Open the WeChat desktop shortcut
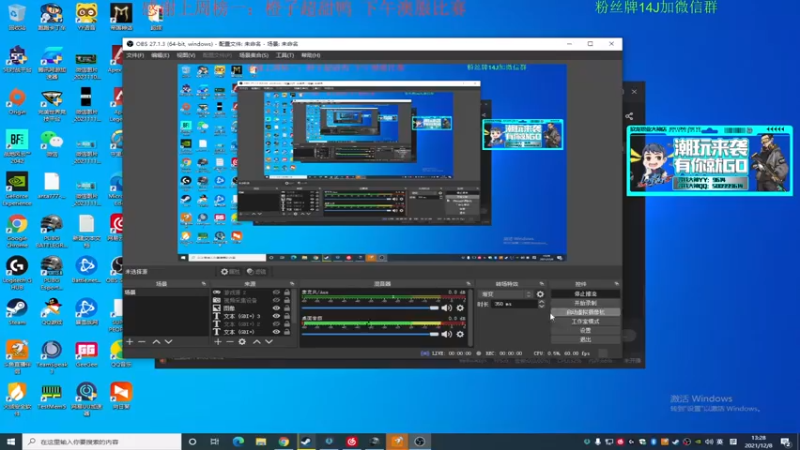800x450 pixels. pyautogui.click(x=52, y=144)
